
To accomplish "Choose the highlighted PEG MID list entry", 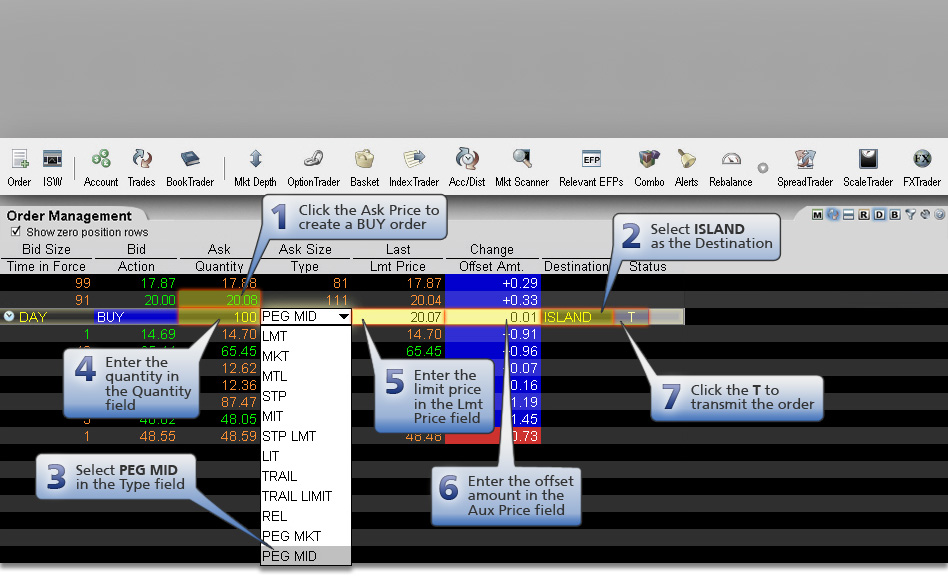I will [x=305, y=556].
